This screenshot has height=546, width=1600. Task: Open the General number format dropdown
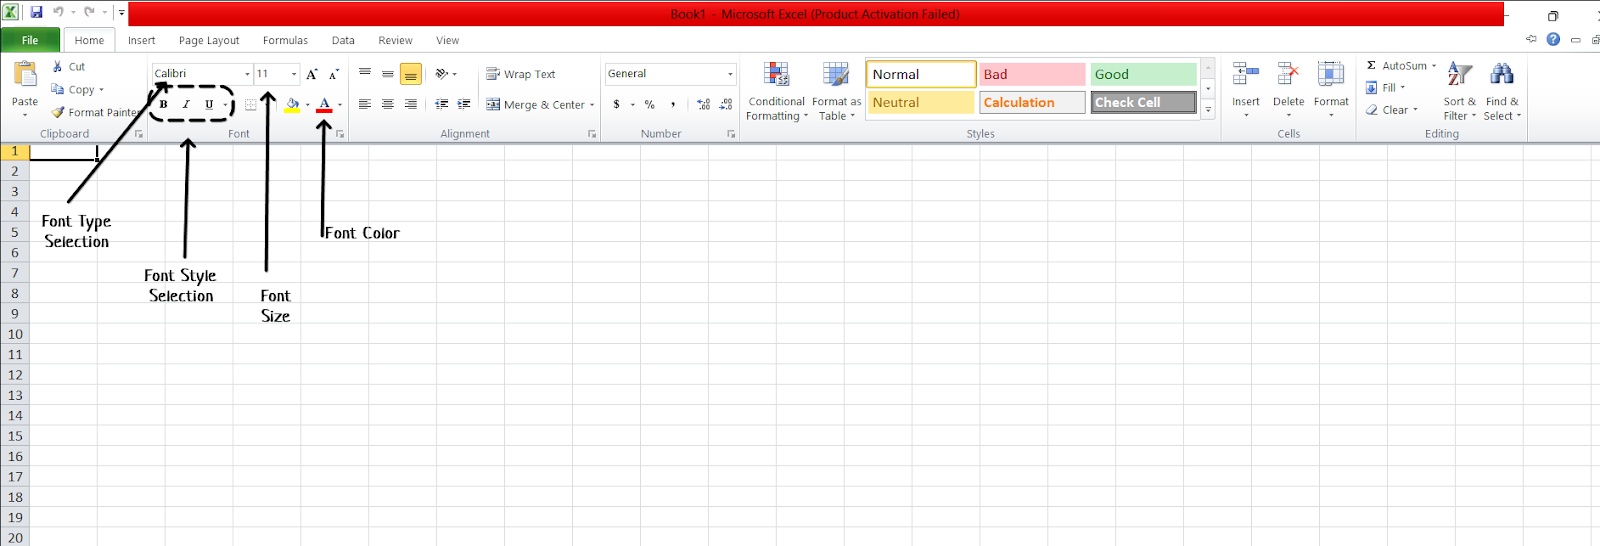coord(730,74)
